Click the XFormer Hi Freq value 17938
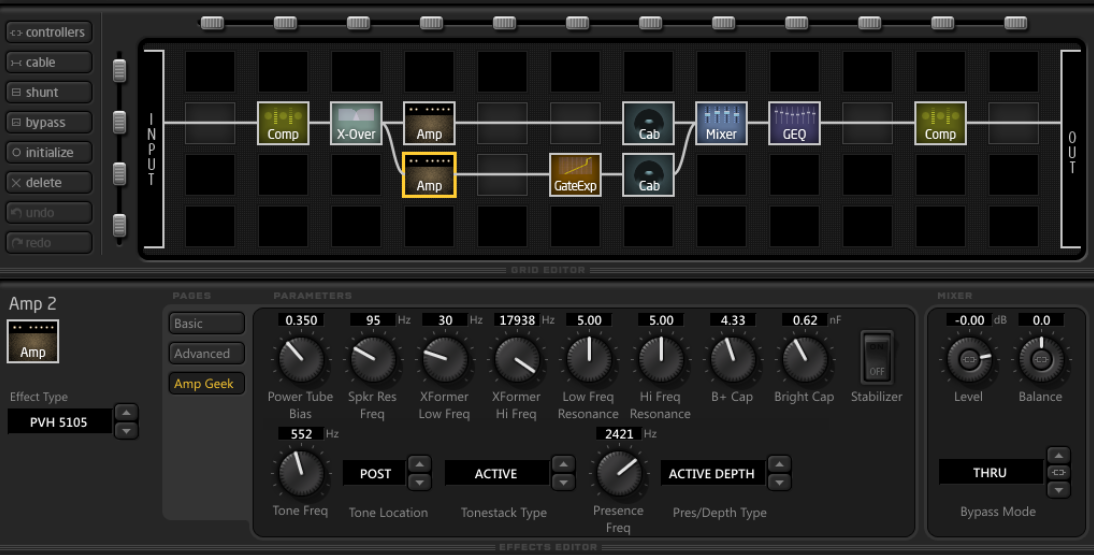Viewport: 1094px width, 555px height. (517, 320)
